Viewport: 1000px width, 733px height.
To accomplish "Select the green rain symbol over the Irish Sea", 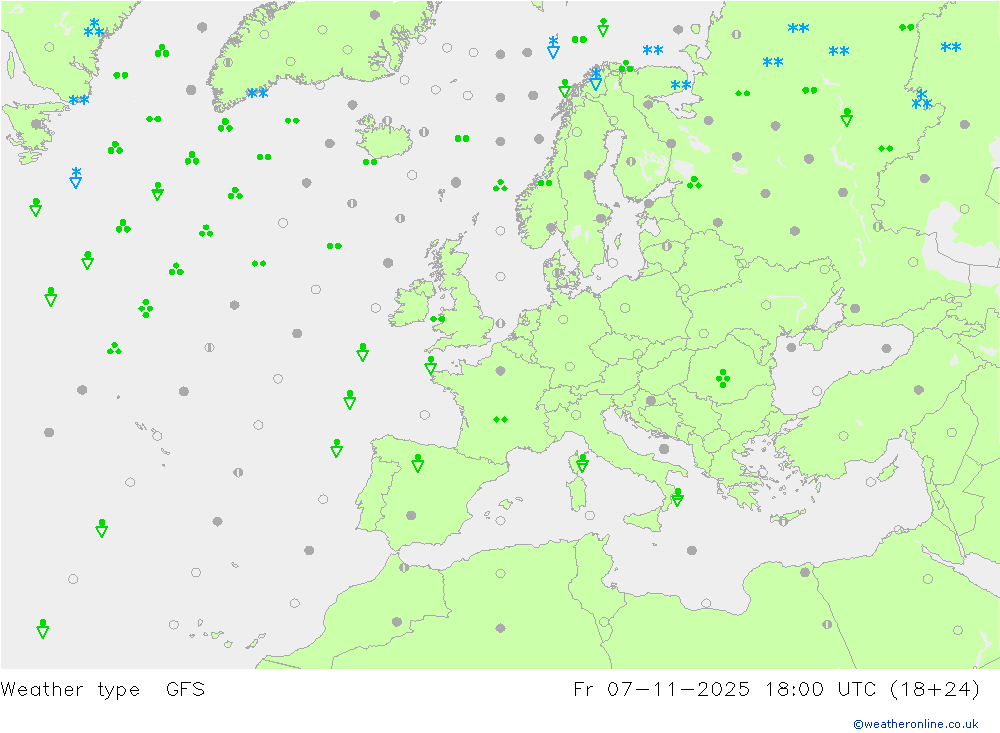I will click(438, 318).
